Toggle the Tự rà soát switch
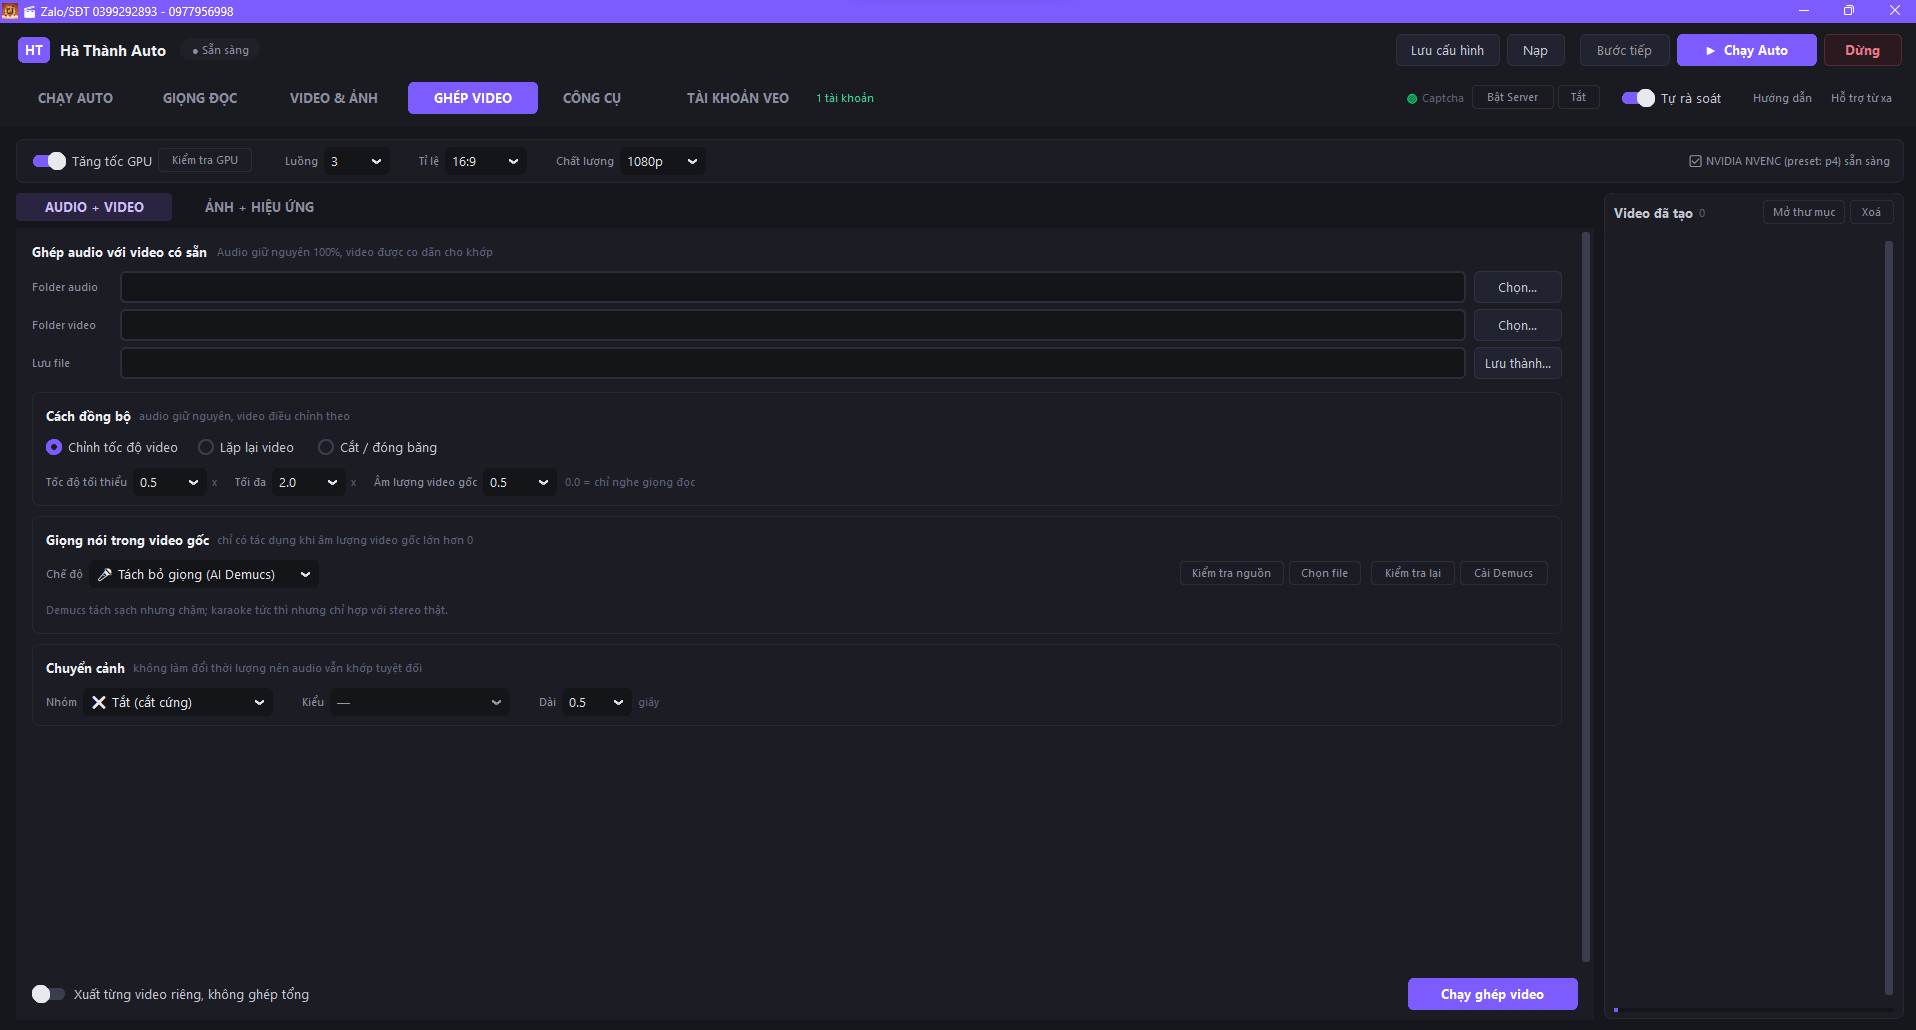This screenshot has width=1916, height=1030. (x=1638, y=98)
